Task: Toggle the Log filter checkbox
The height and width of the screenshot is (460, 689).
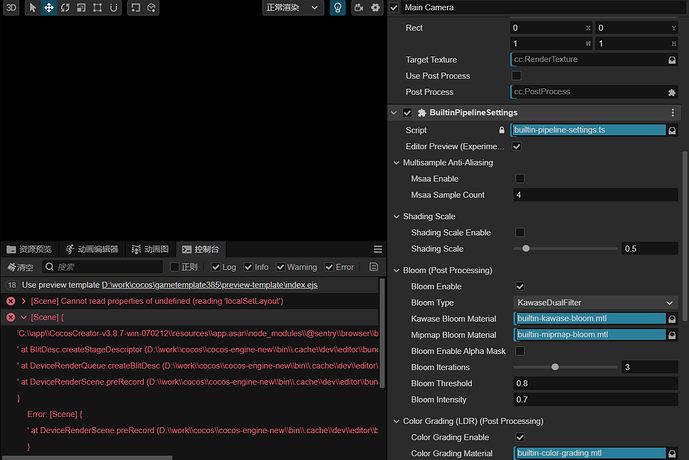Action: (216, 267)
